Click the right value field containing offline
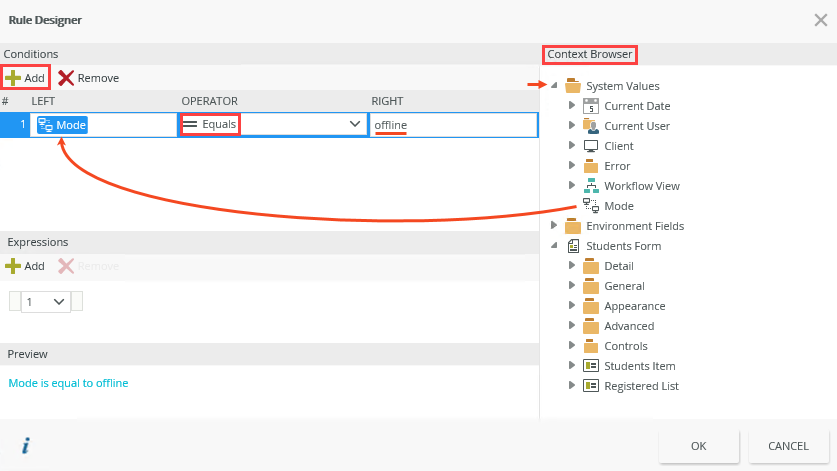This screenshot has height=471, width=837. 452,125
